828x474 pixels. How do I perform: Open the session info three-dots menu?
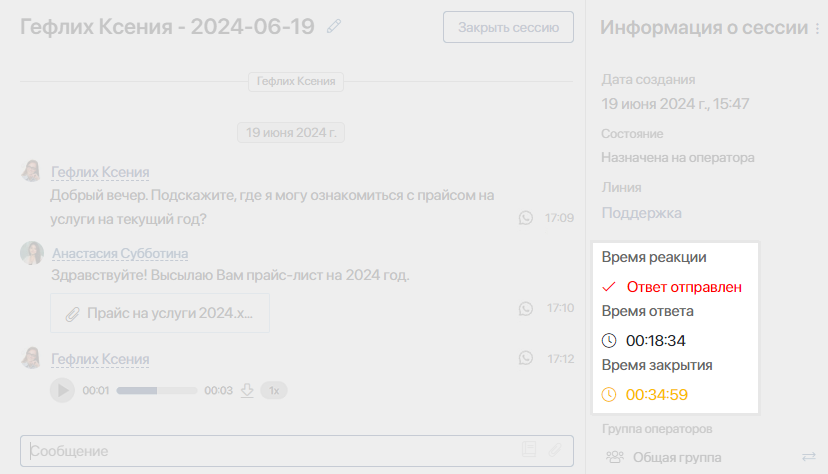[819, 28]
